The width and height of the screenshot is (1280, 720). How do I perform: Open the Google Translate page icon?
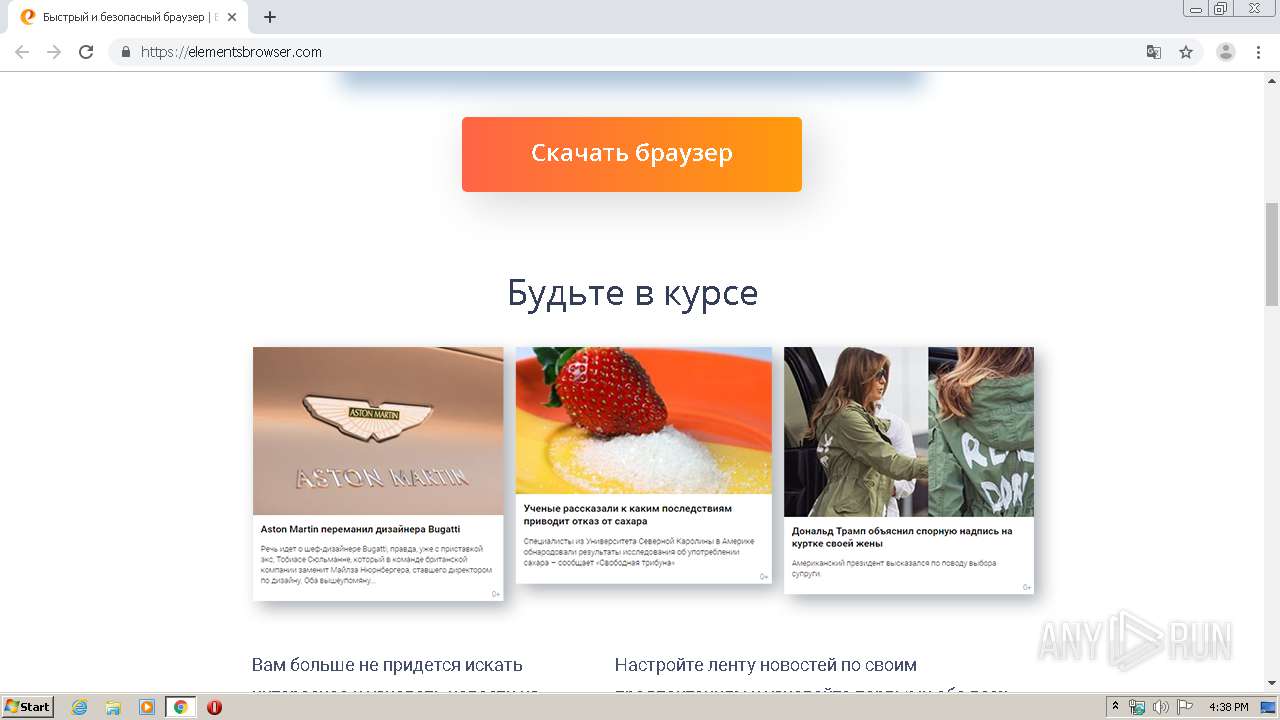(x=1154, y=52)
